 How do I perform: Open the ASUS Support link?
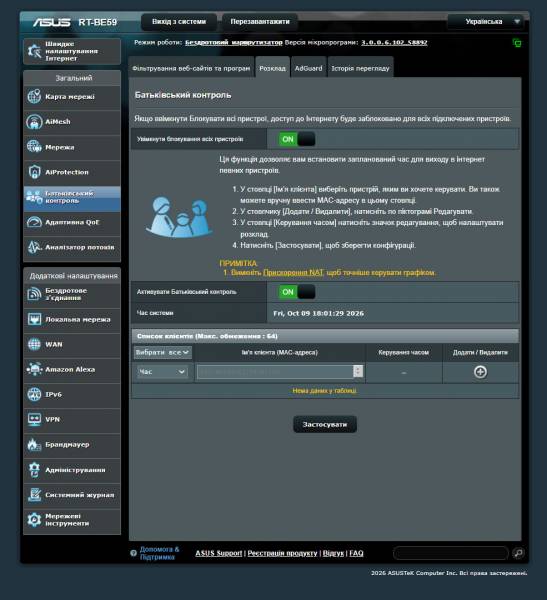(219, 553)
